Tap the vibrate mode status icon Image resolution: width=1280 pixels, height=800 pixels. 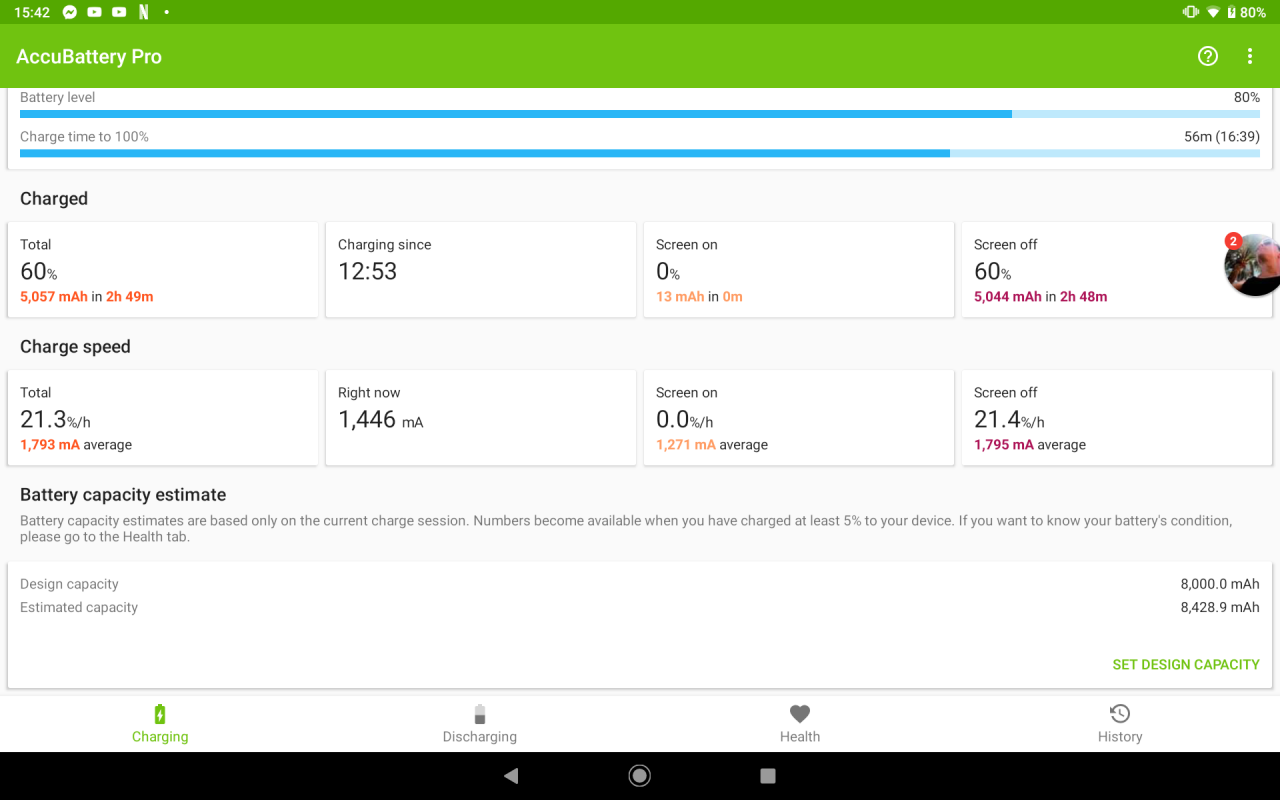coord(1190,12)
